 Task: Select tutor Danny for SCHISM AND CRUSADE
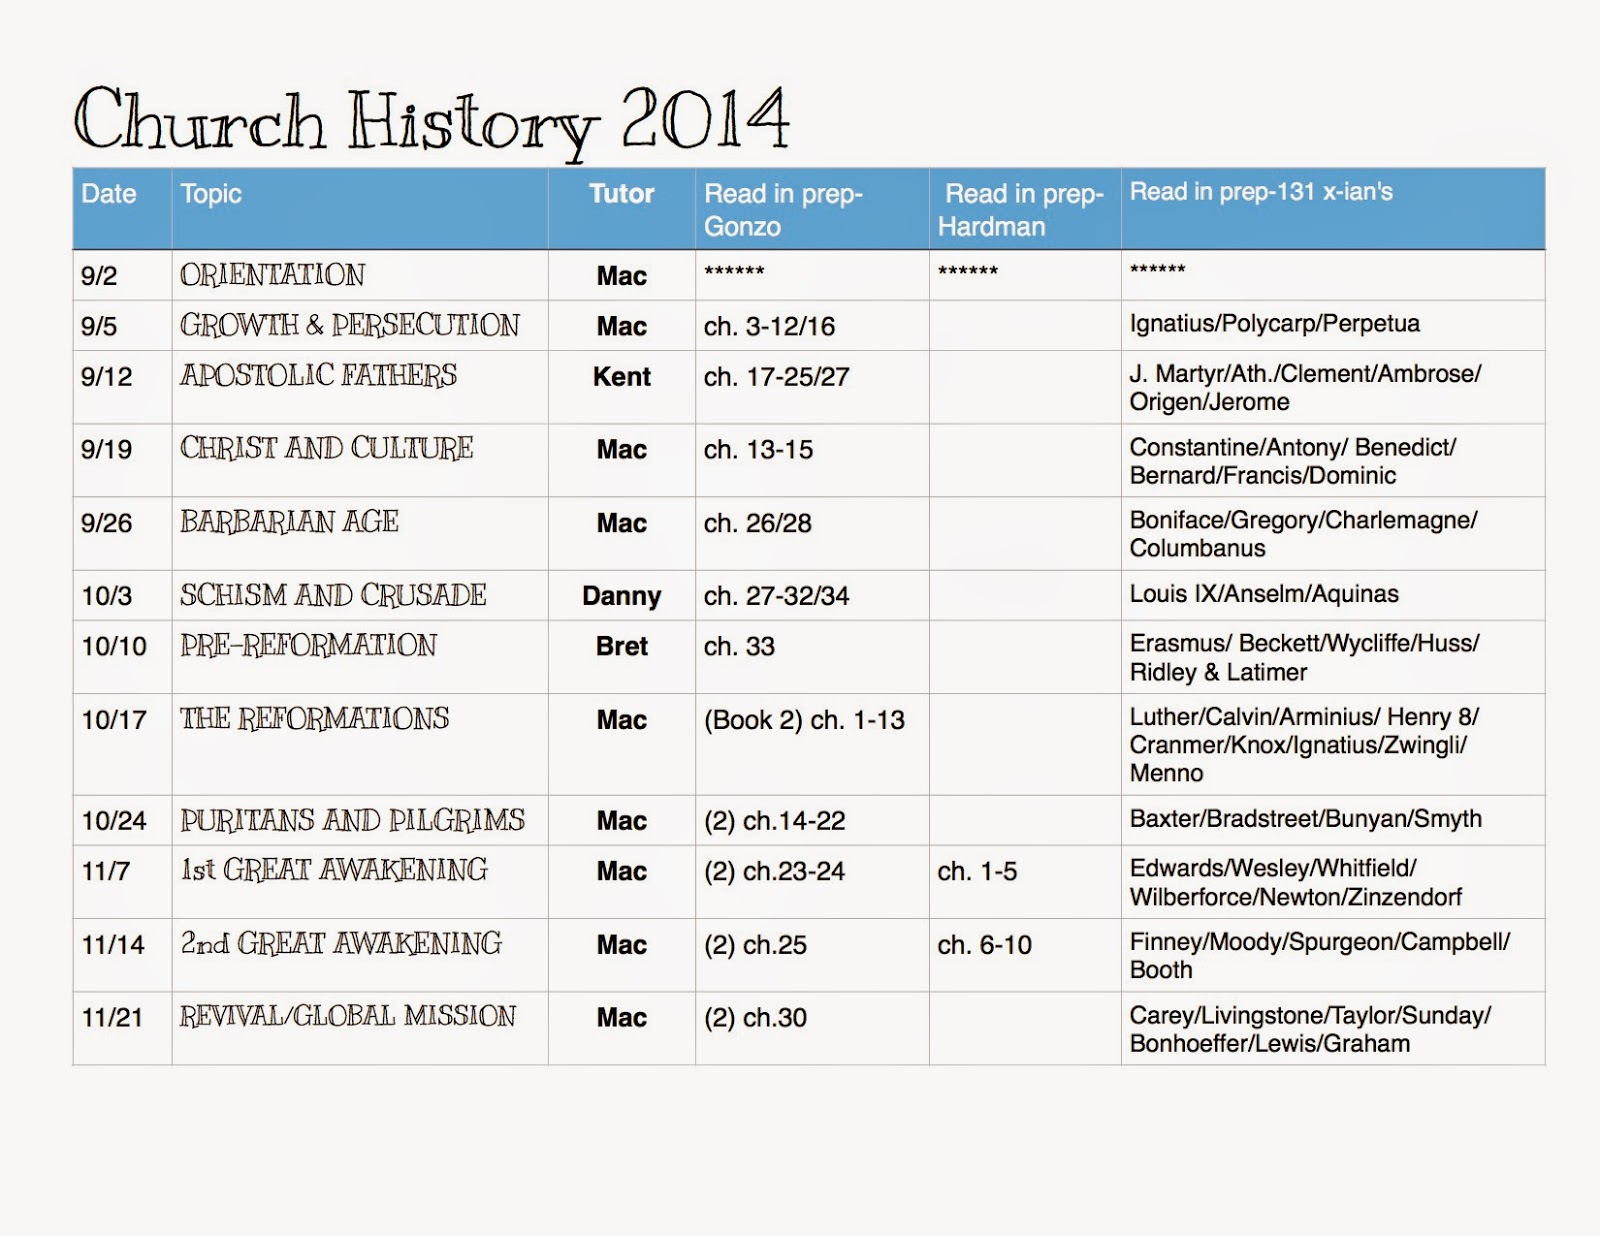(621, 595)
